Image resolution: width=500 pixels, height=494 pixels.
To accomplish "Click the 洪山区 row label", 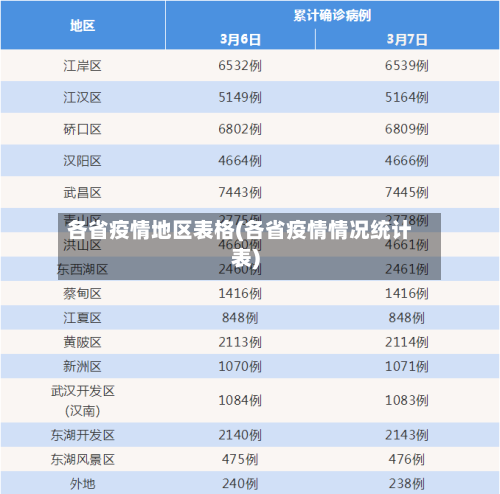I will click(x=82, y=245).
